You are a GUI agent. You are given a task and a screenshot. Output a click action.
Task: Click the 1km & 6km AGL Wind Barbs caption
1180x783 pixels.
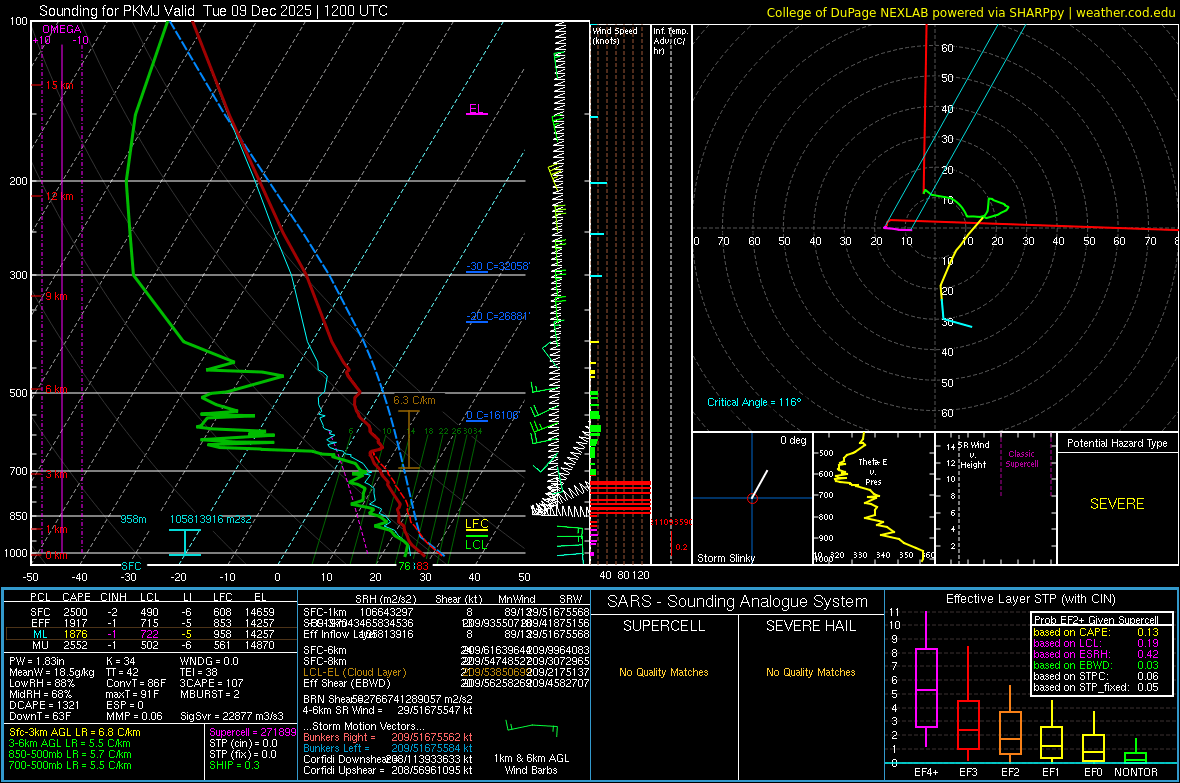point(531,764)
